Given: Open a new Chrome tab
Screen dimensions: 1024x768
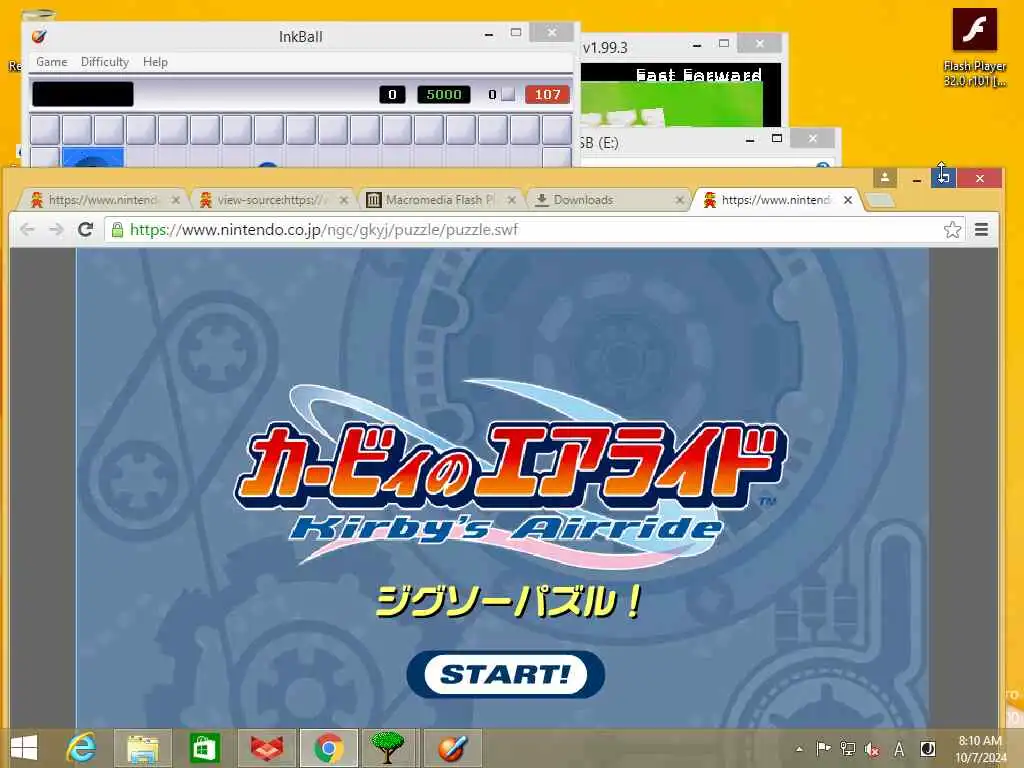Looking at the screenshot, I should click(880, 200).
